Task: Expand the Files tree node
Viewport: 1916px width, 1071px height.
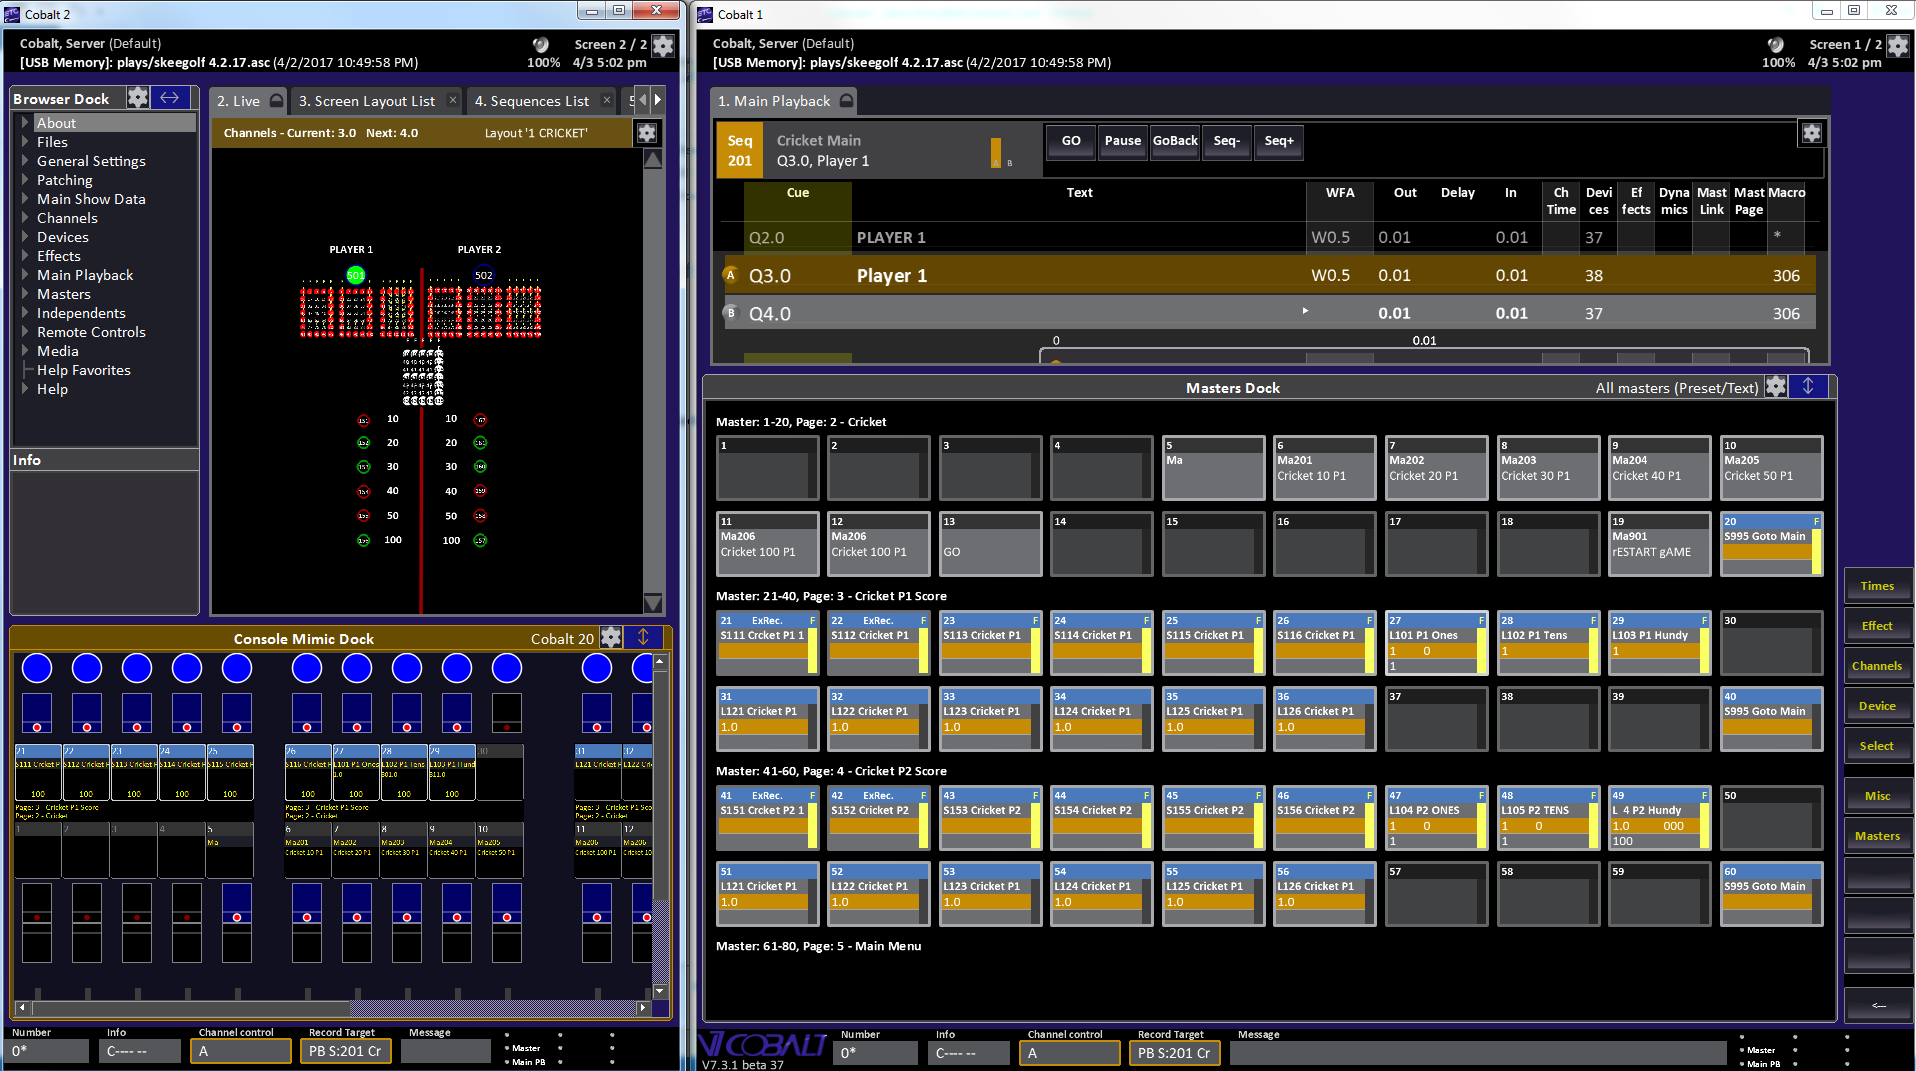Action: point(25,142)
